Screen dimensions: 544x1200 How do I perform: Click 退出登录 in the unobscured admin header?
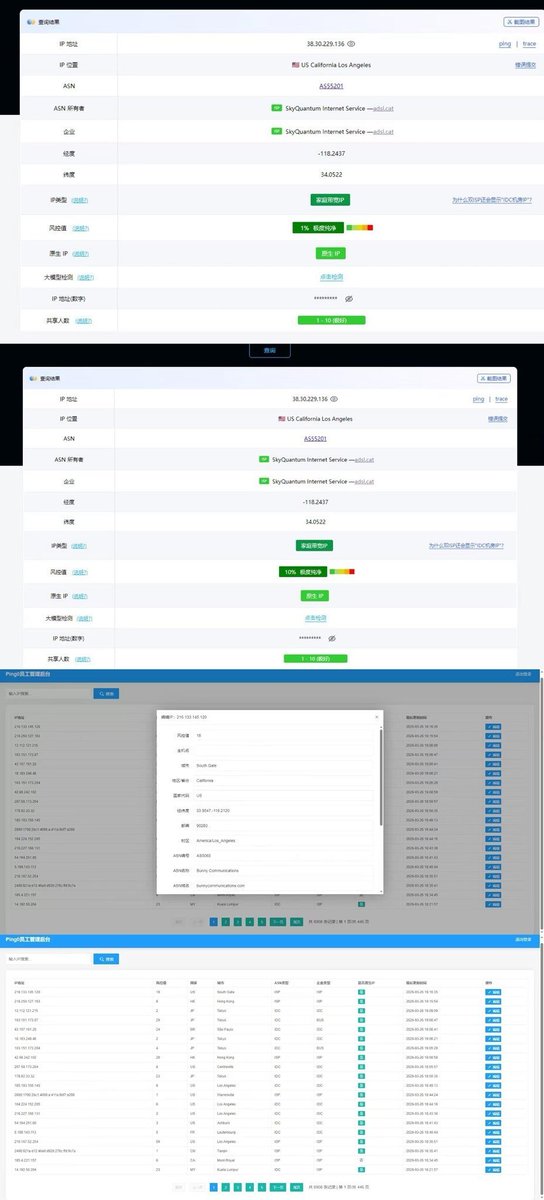pyautogui.click(x=523, y=939)
